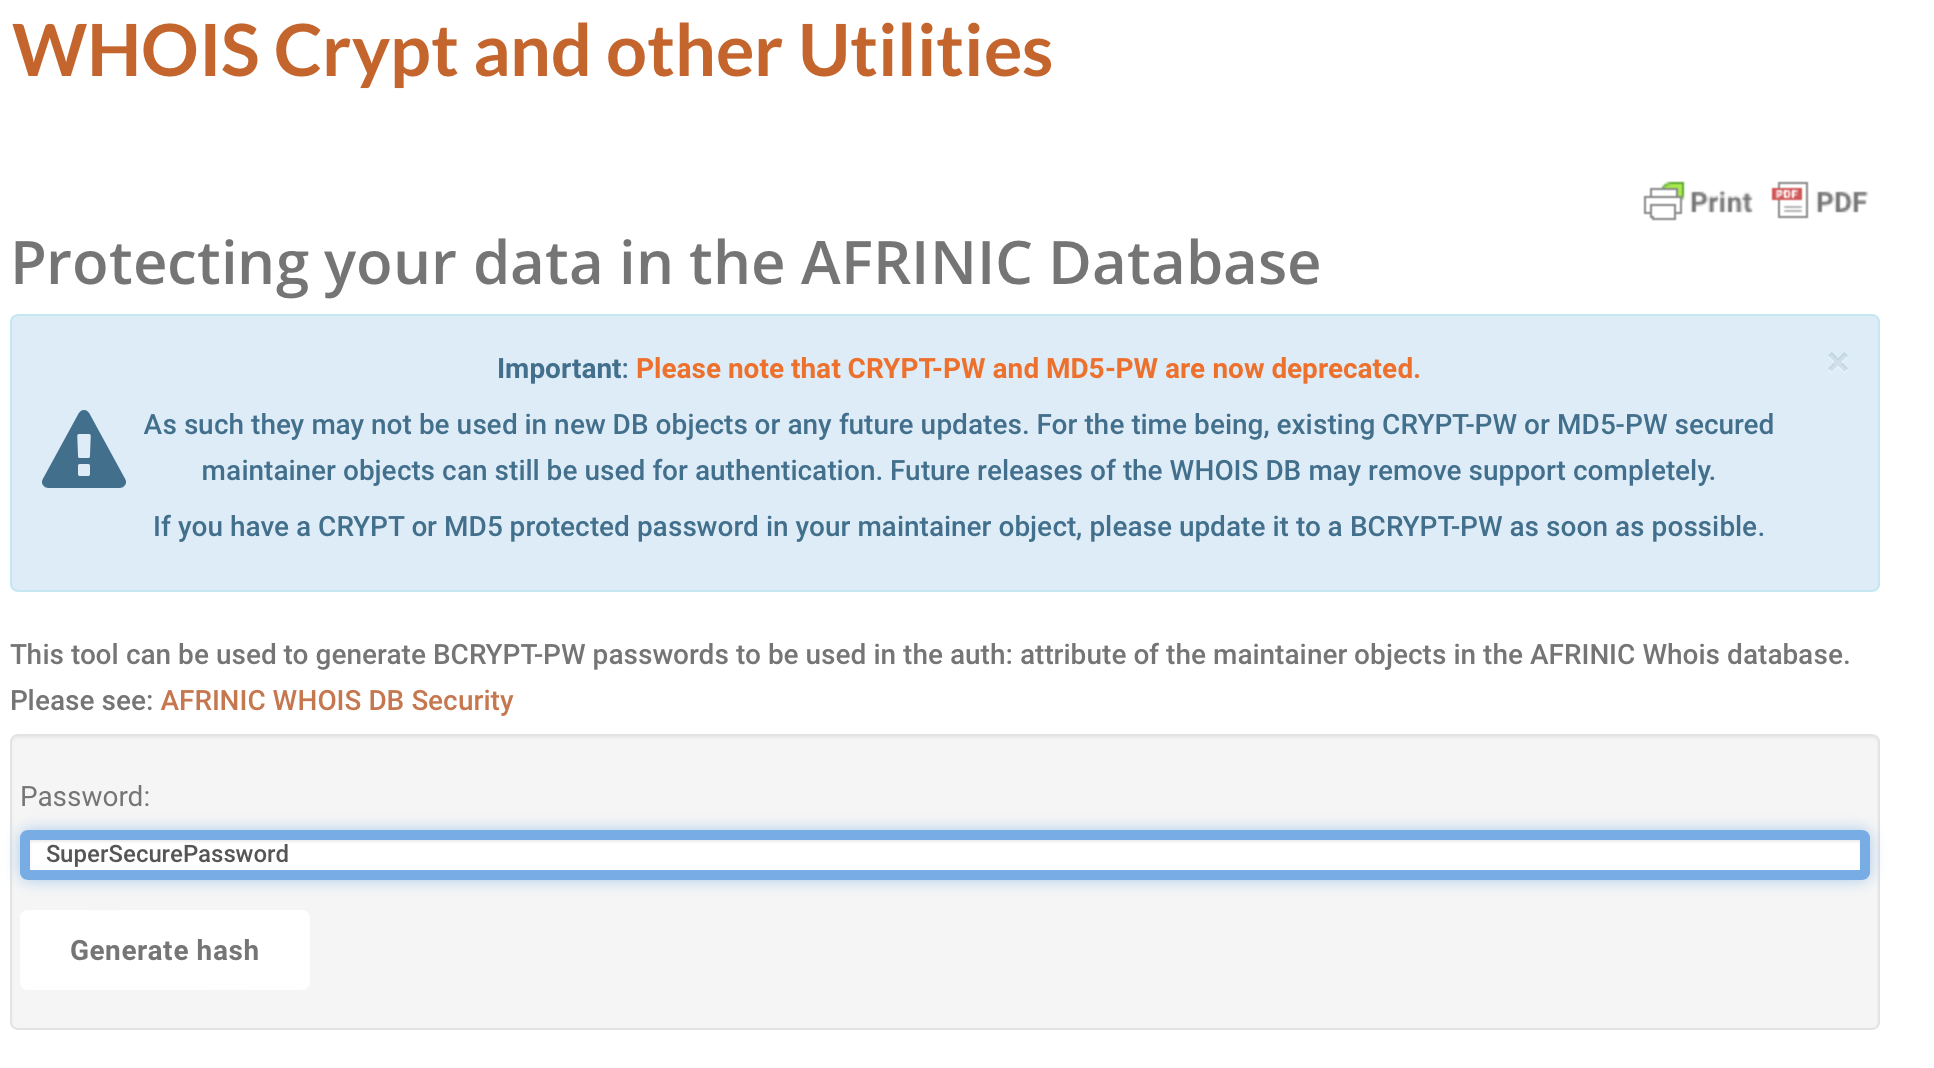
Task: Click the "maintainer objects can still" line
Action: click(958, 471)
